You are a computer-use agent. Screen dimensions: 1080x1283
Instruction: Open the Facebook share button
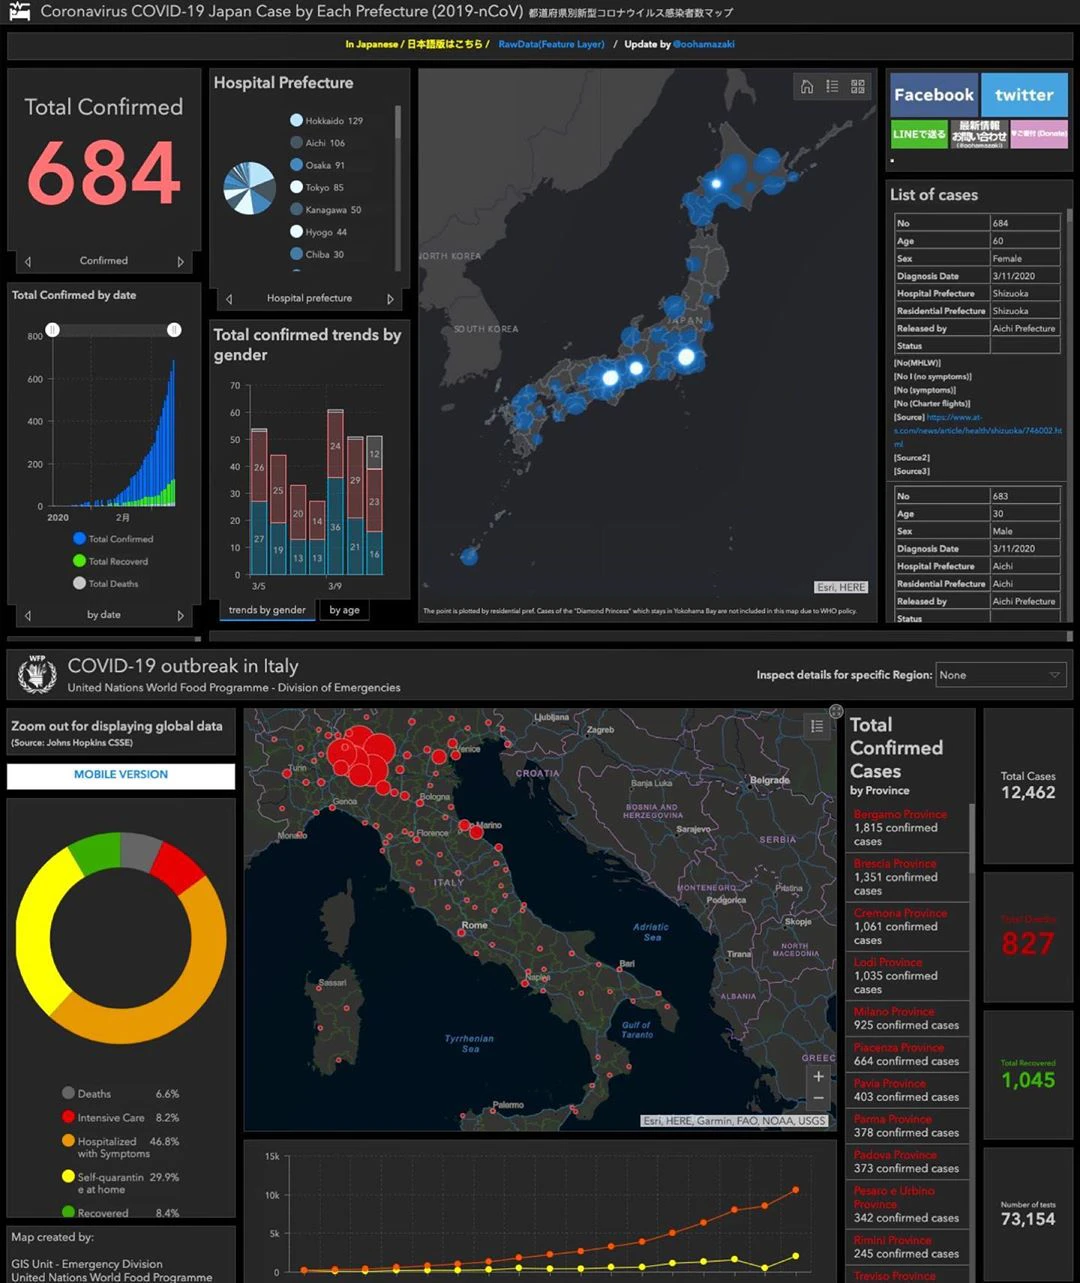tap(934, 95)
